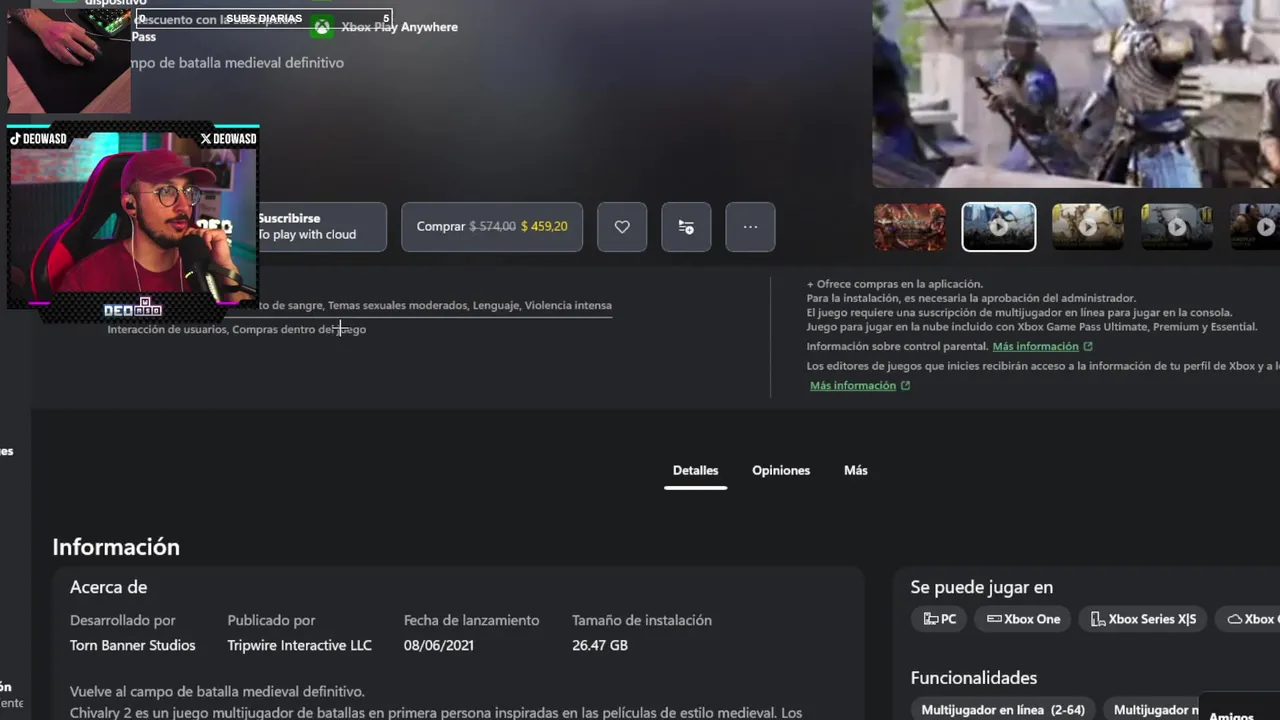Click the Xbox Play Anywhere logo icon
1280x720 pixels.
(322, 27)
